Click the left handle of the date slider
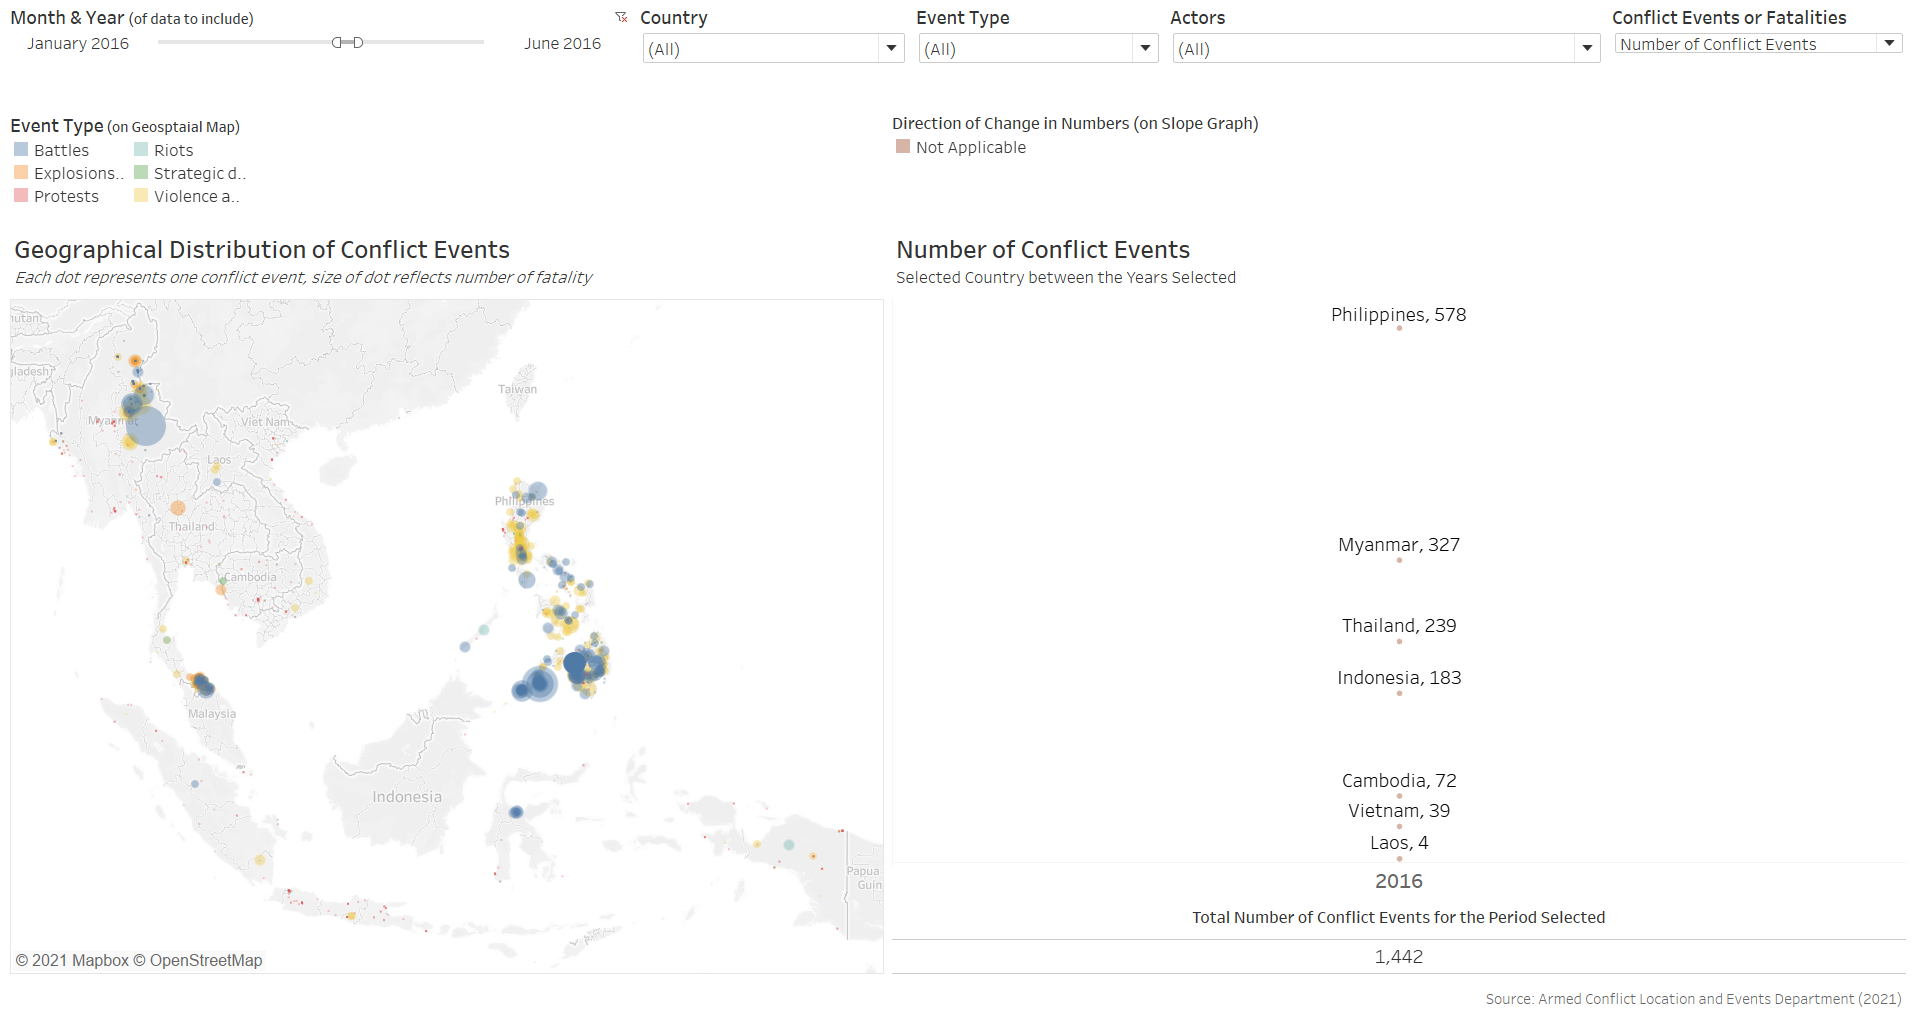Viewport: 1912px width, 1016px height. (x=338, y=42)
